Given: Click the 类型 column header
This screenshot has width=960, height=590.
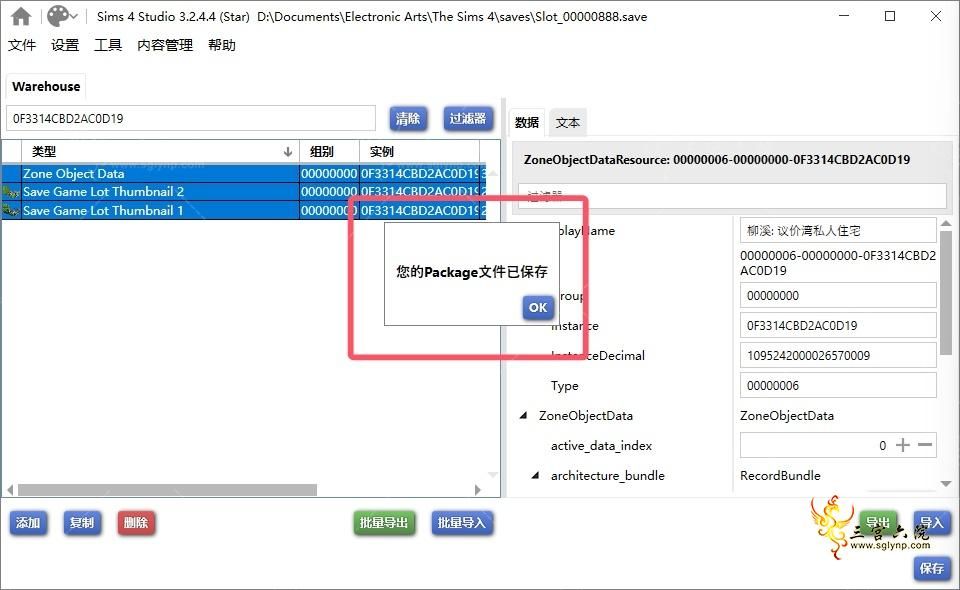Looking at the screenshot, I should click(160, 152).
